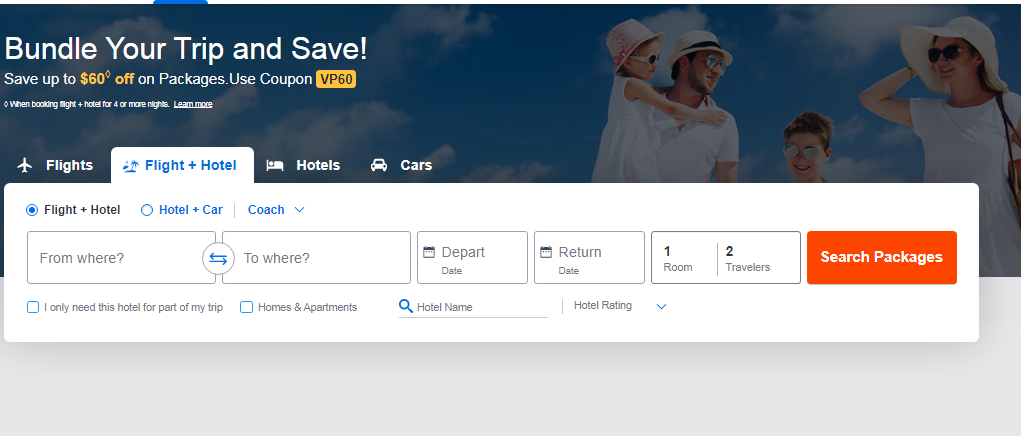Click the palm tree Flight + Hotel icon
Image resolution: width=1021 pixels, height=436 pixels.
[x=130, y=166]
